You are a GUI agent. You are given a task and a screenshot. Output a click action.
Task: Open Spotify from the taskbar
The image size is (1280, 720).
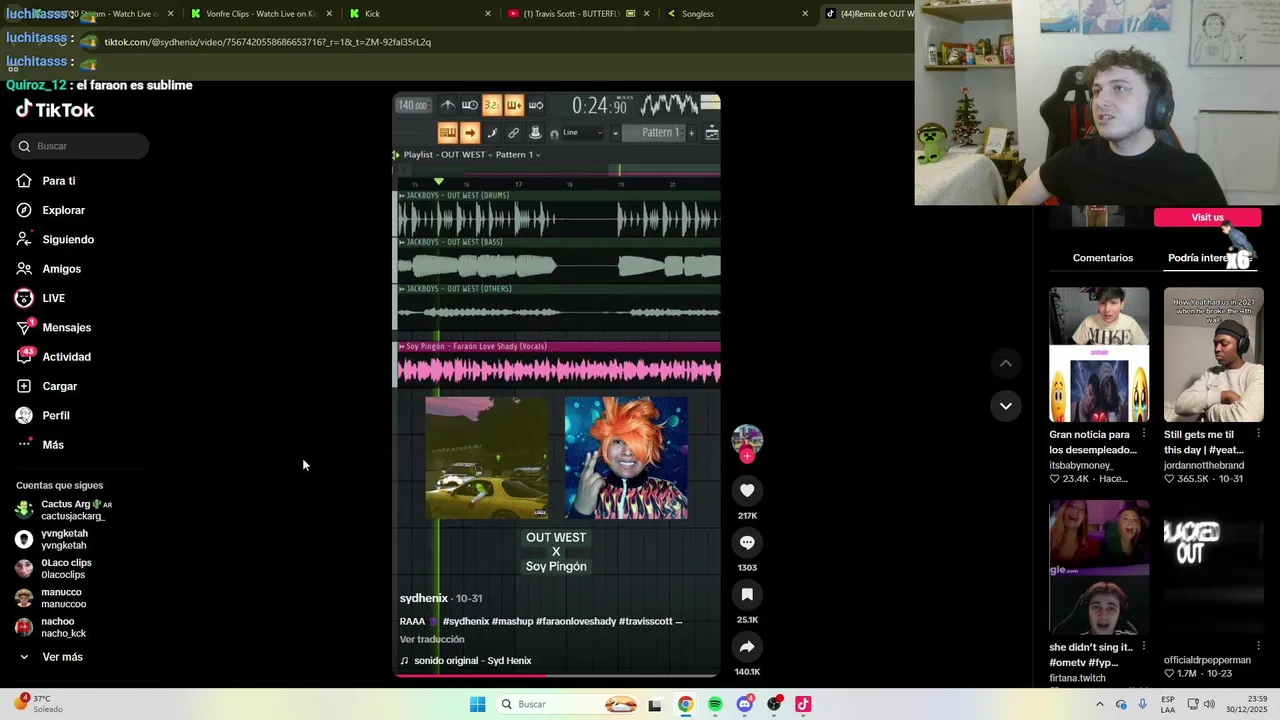715,704
